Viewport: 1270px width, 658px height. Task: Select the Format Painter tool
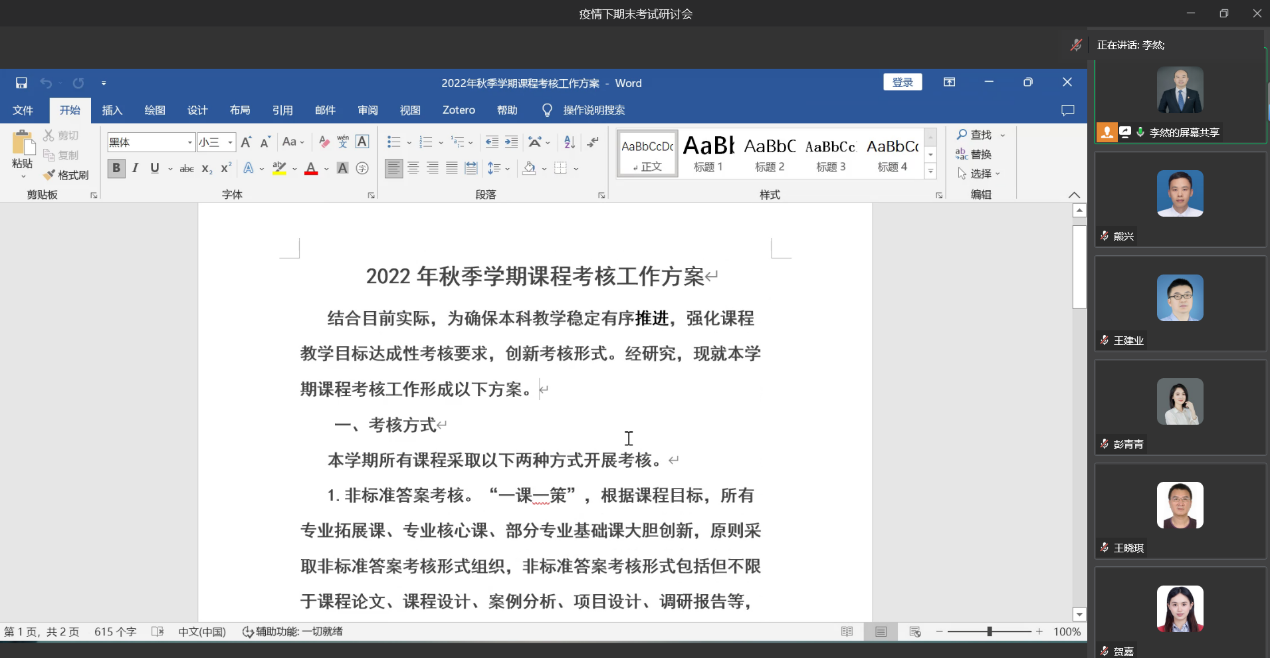pos(66,175)
